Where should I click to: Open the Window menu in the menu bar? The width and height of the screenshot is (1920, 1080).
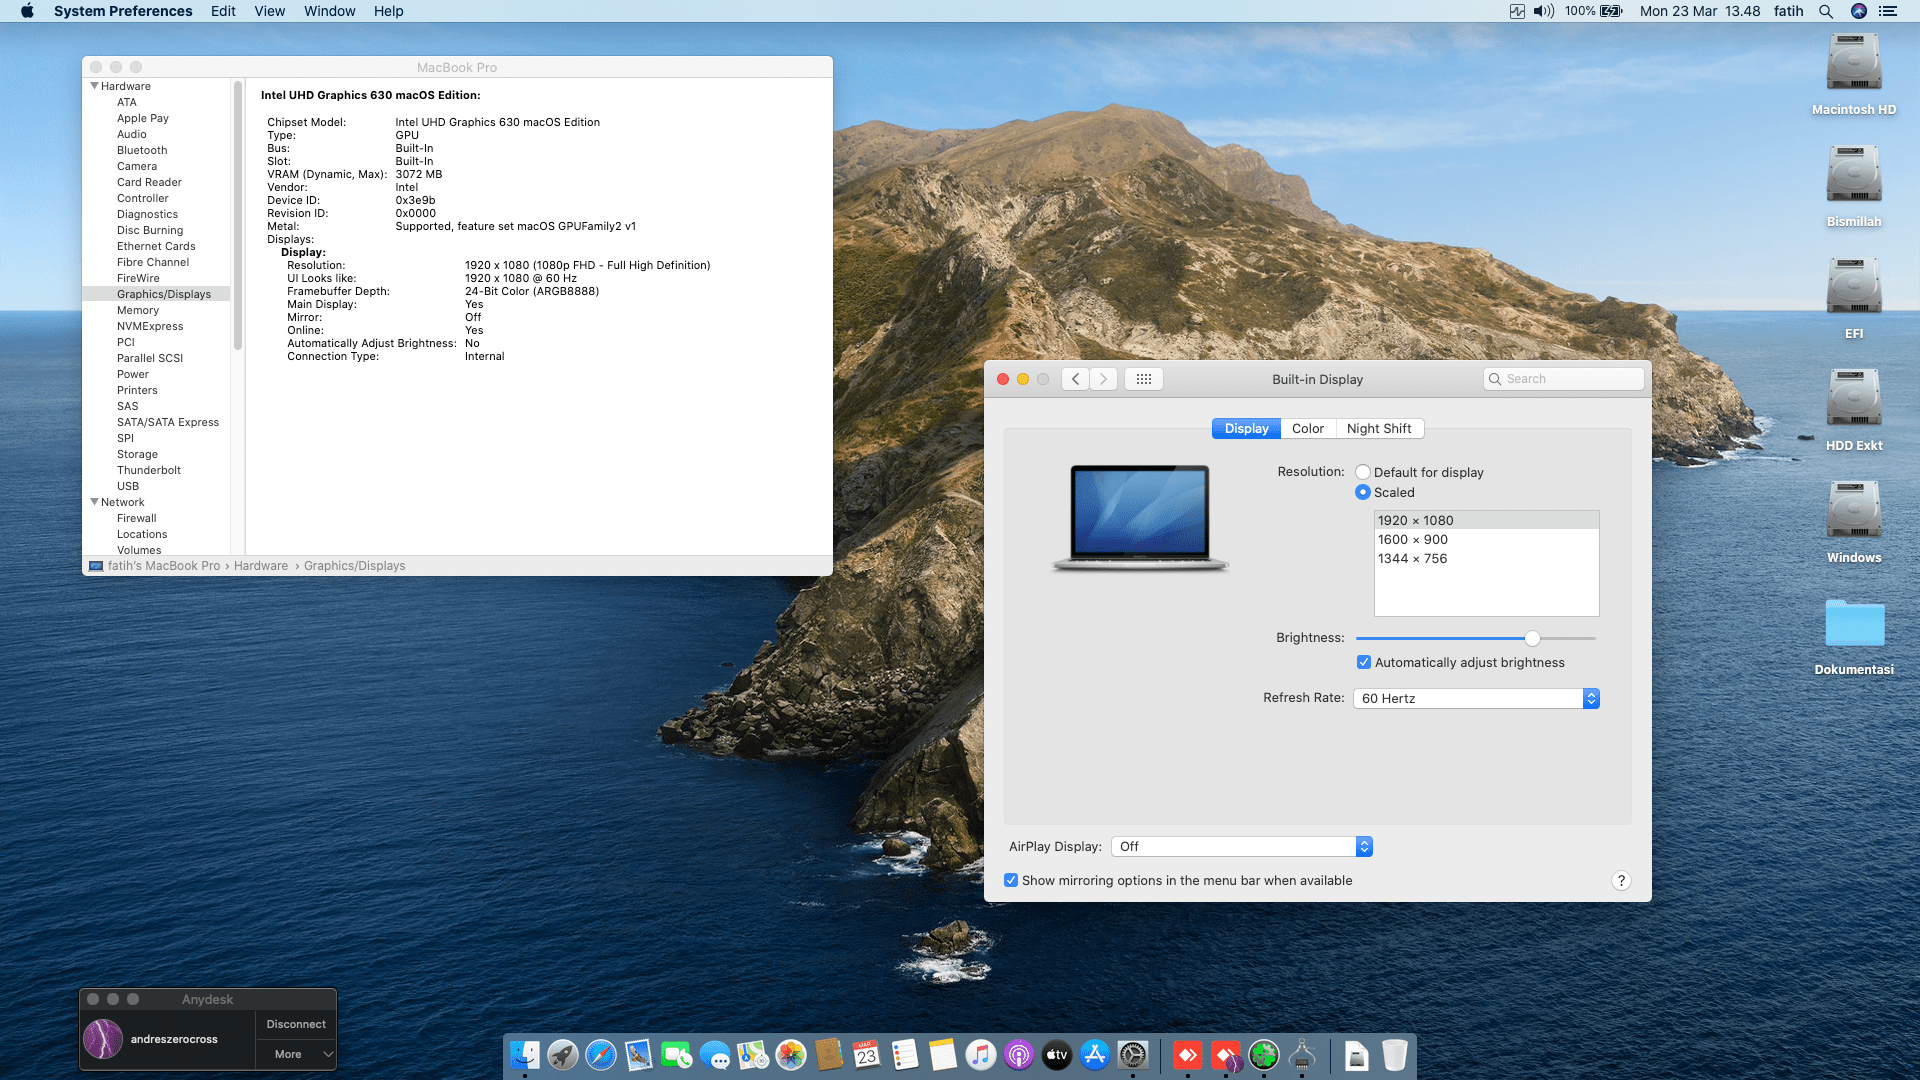pyautogui.click(x=329, y=11)
